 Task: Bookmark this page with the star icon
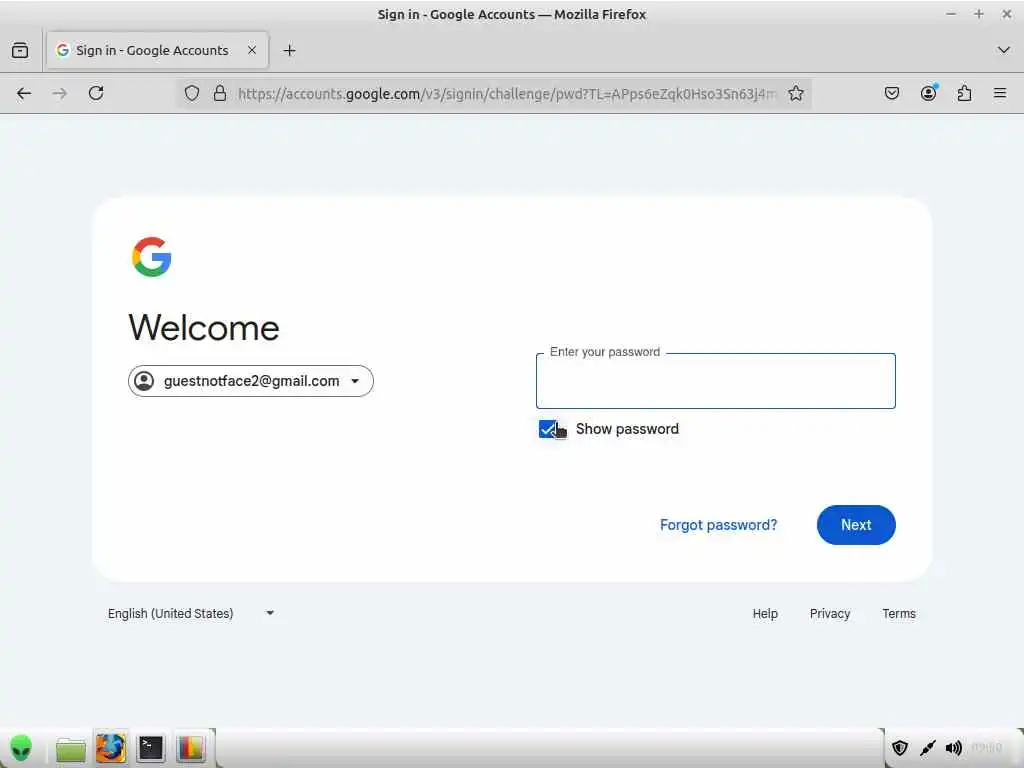pyautogui.click(x=795, y=93)
